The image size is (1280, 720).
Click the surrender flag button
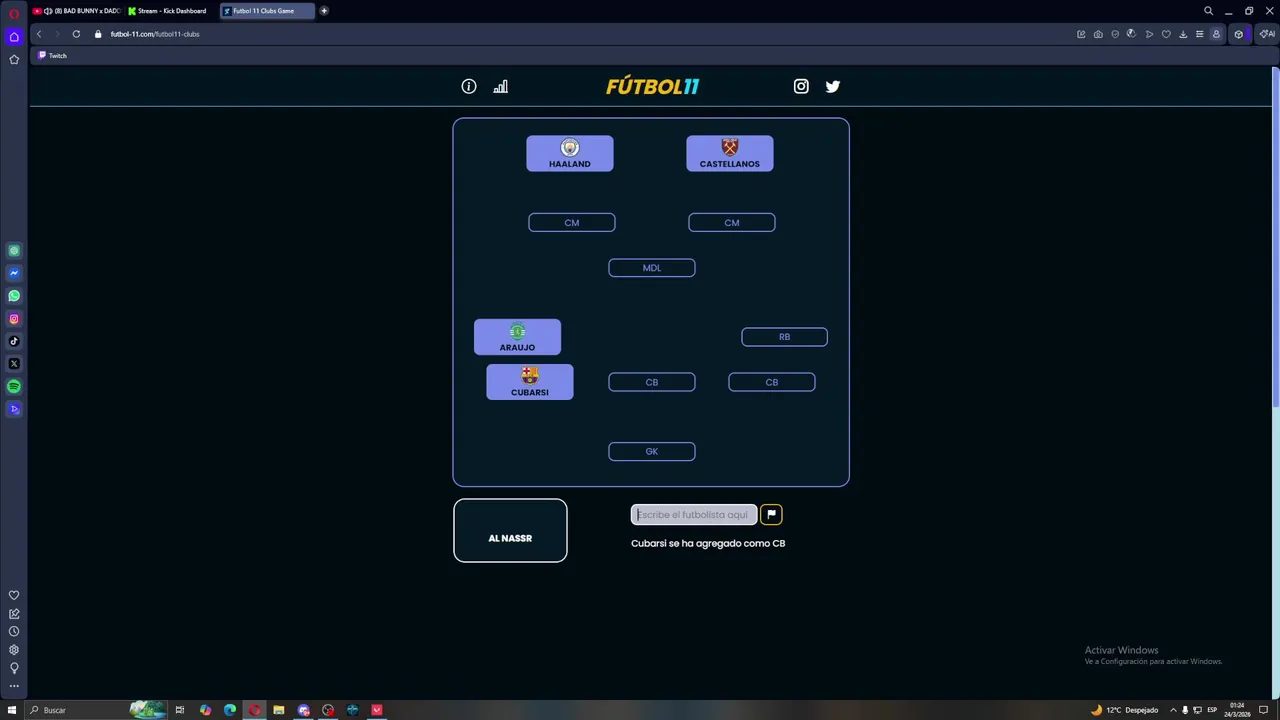[x=771, y=514]
